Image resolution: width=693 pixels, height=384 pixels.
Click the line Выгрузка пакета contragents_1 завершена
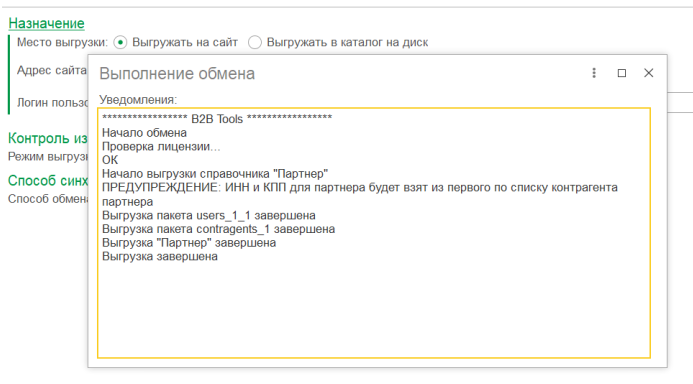point(218,229)
